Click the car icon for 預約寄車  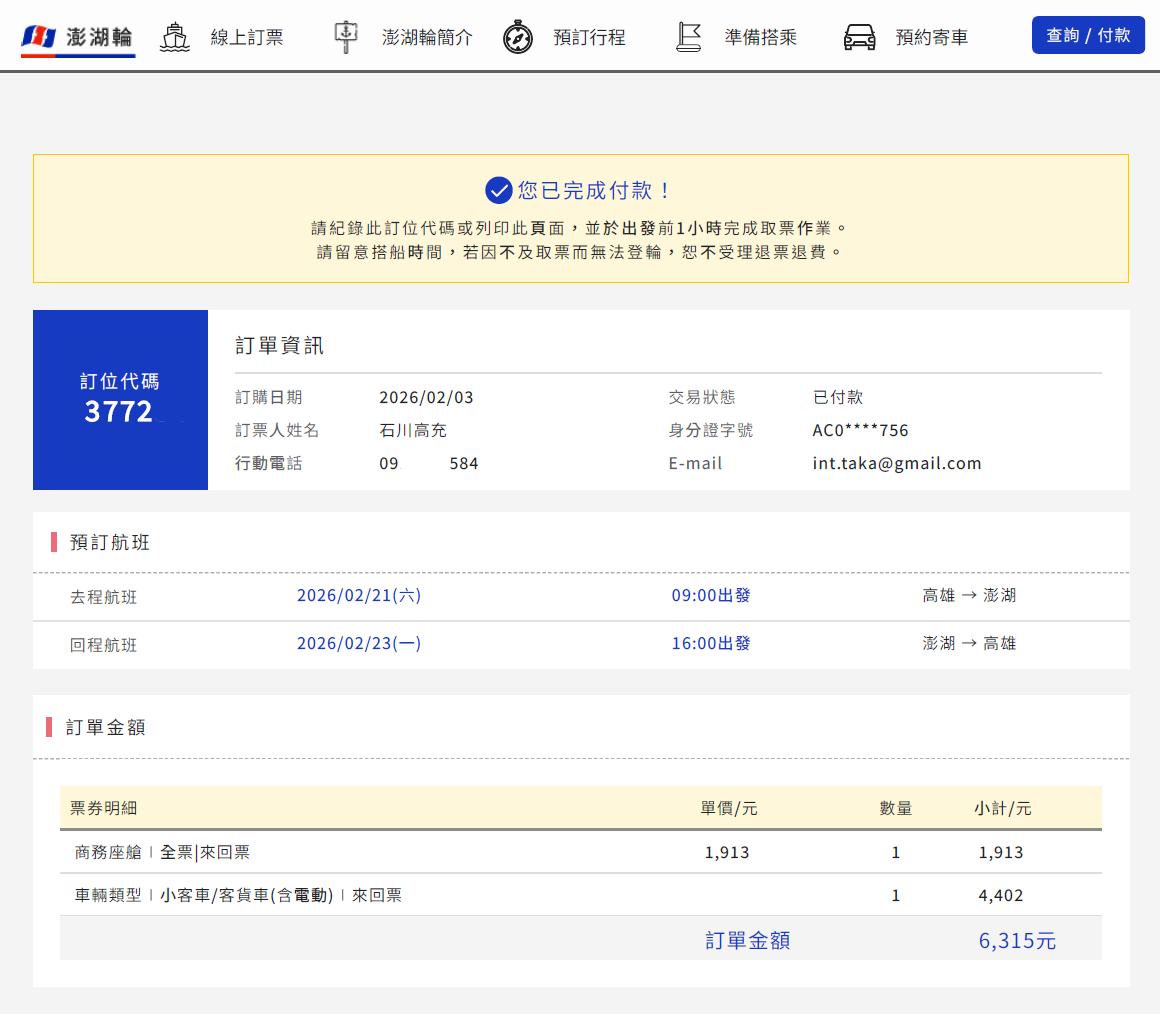pos(859,37)
